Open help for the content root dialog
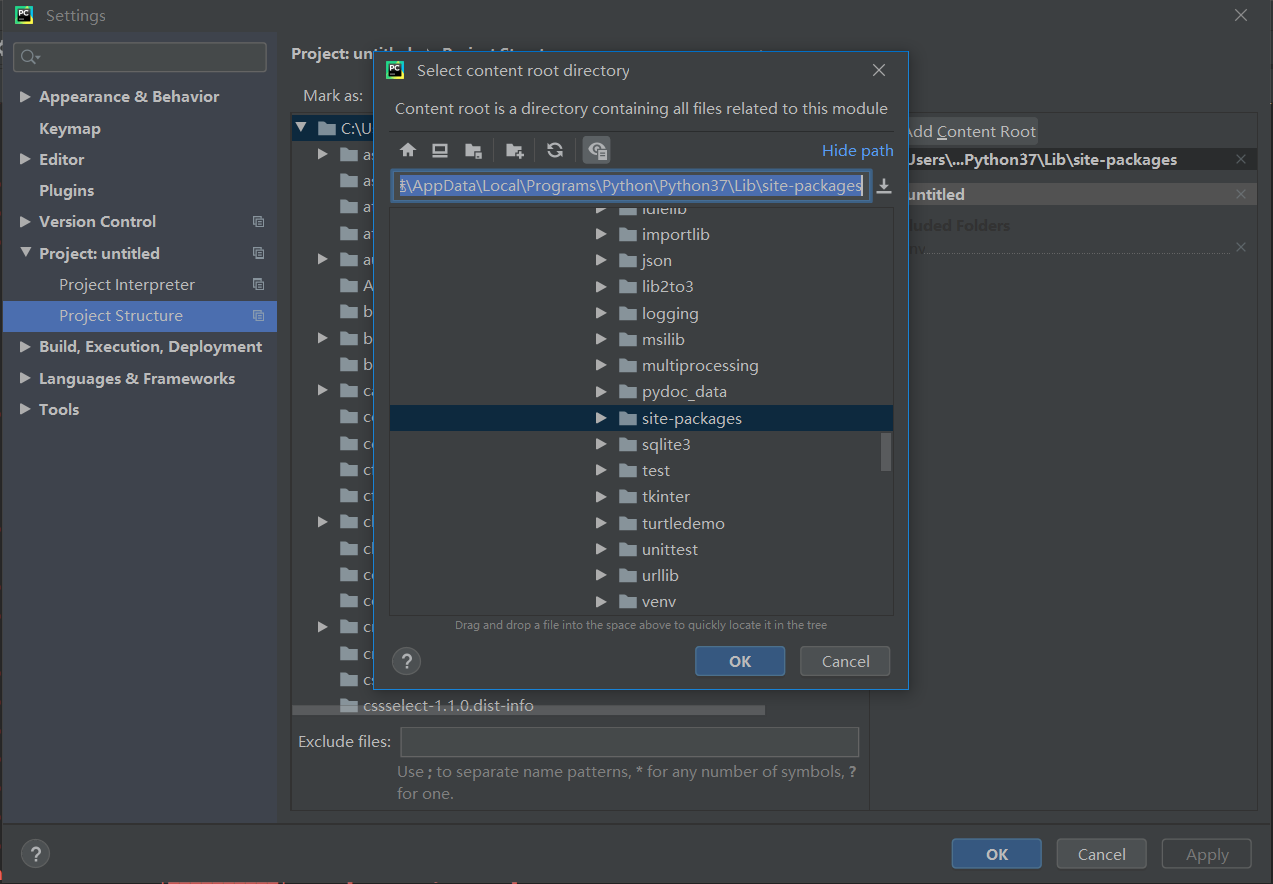Viewport: 1273px width, 884px height. 407,661
